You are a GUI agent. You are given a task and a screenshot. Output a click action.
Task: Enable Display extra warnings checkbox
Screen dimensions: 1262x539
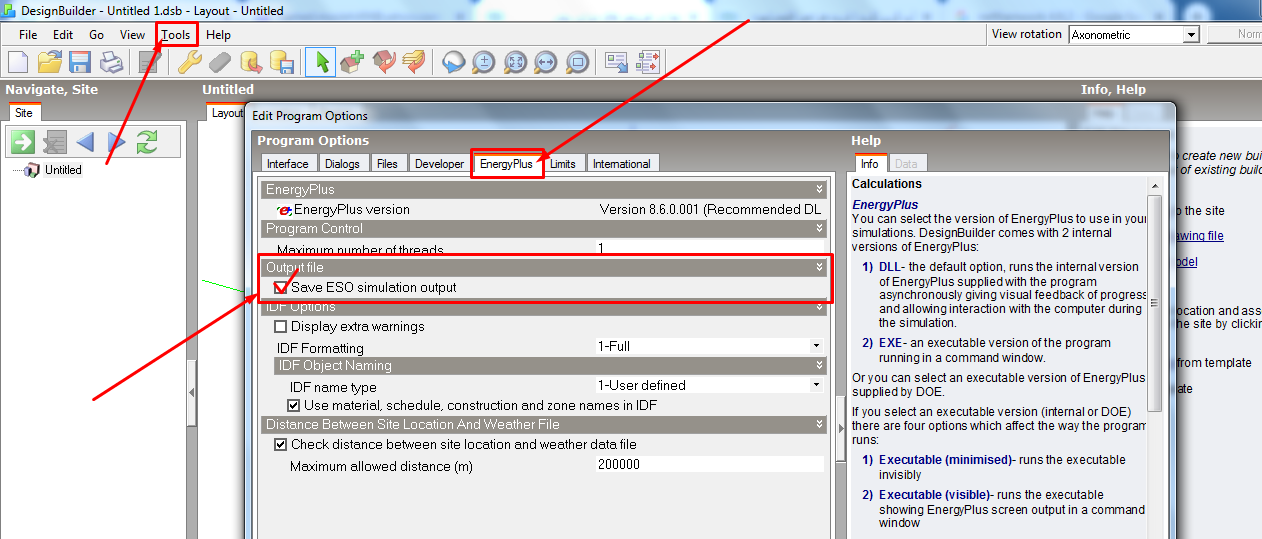click(281, 326)
